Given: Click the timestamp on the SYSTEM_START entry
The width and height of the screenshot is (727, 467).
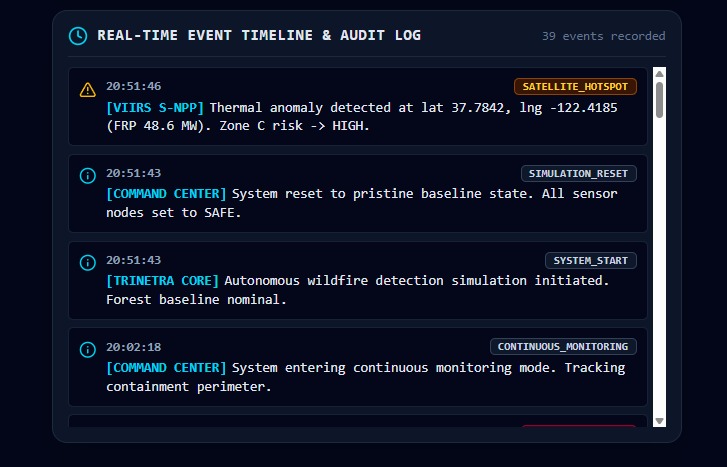Looking at the screenshot, I should coord(134,260).
